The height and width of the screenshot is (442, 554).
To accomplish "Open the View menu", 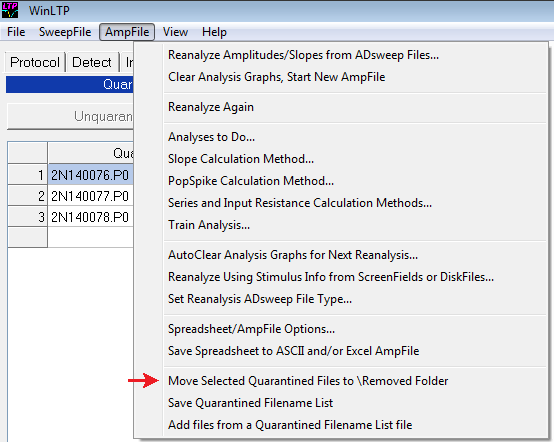I will tap(175, 32).
